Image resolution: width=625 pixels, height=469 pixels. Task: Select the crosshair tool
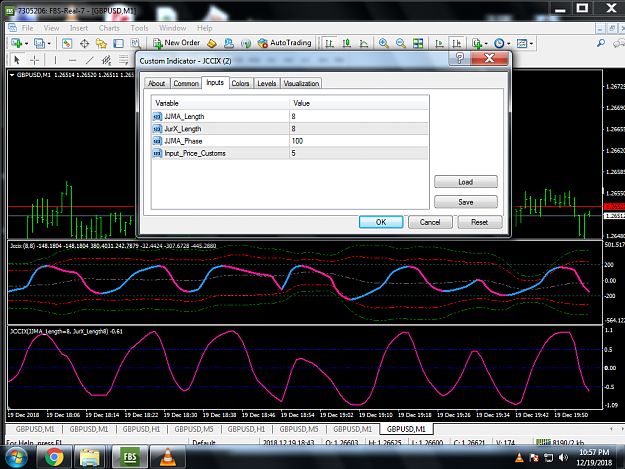click(x=35, y=60)
